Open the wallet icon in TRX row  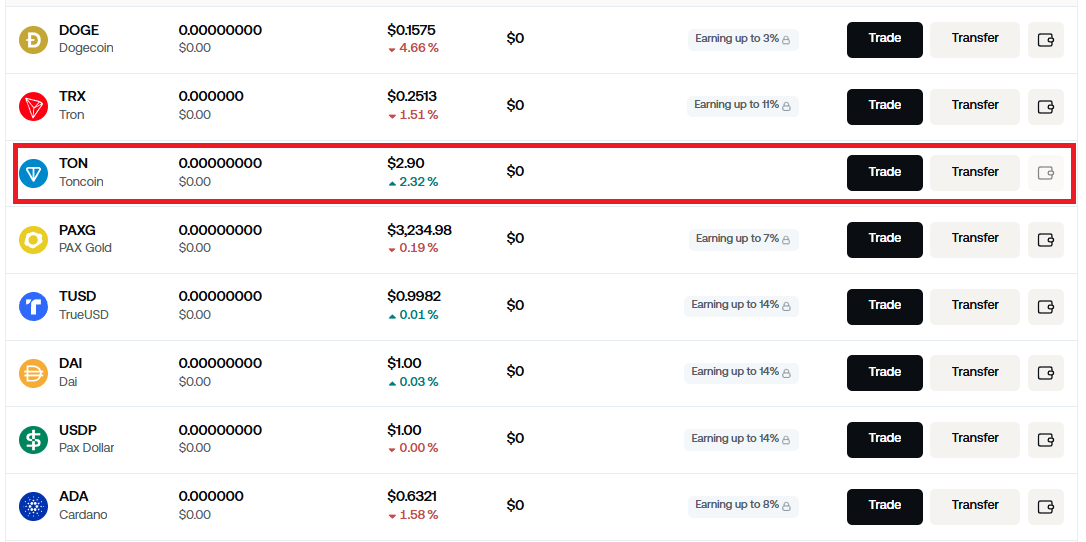pos(1045,107)
